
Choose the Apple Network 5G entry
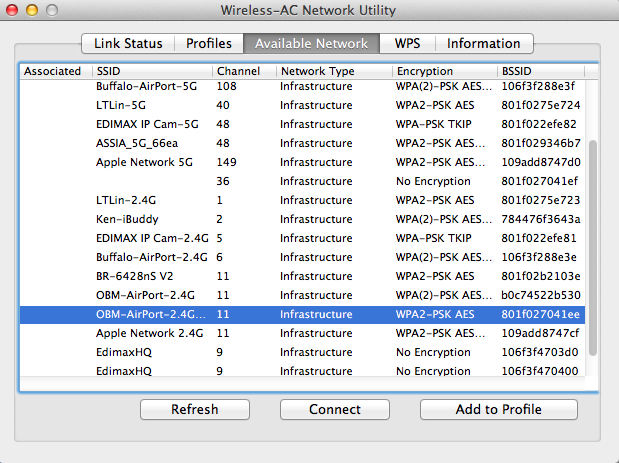pyautogui.click(x=302, y=162)
